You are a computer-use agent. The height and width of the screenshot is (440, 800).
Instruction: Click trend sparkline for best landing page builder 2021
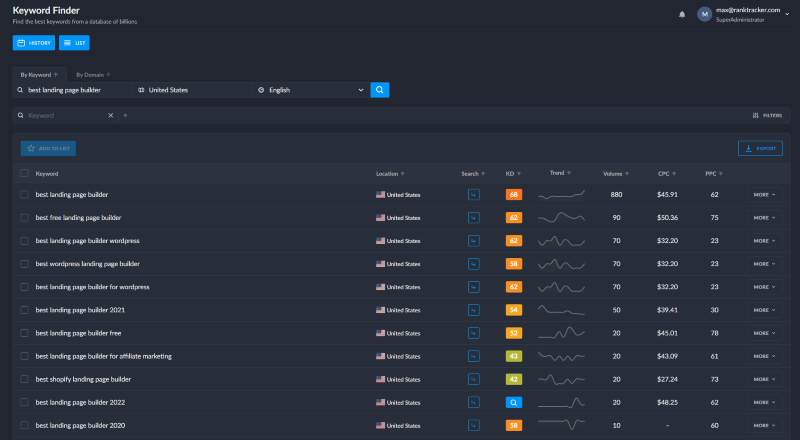tap(561, 310)
